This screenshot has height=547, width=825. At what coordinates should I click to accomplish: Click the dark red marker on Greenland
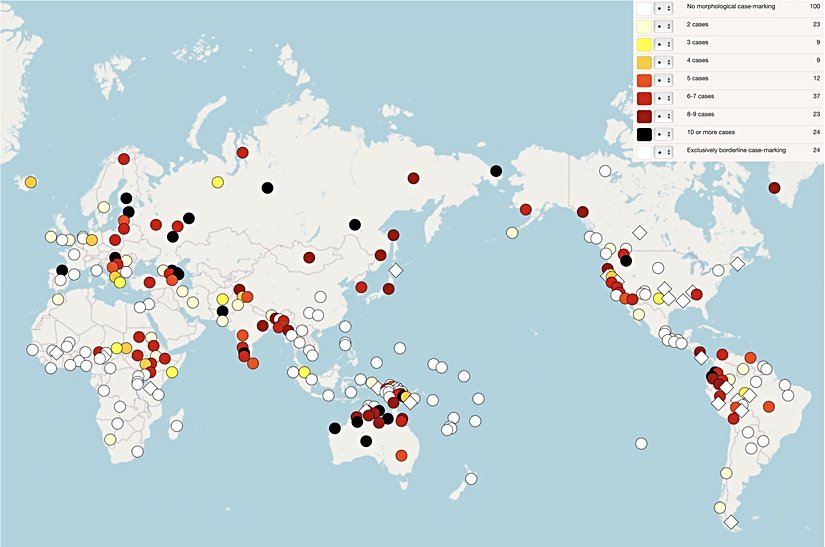774,188
